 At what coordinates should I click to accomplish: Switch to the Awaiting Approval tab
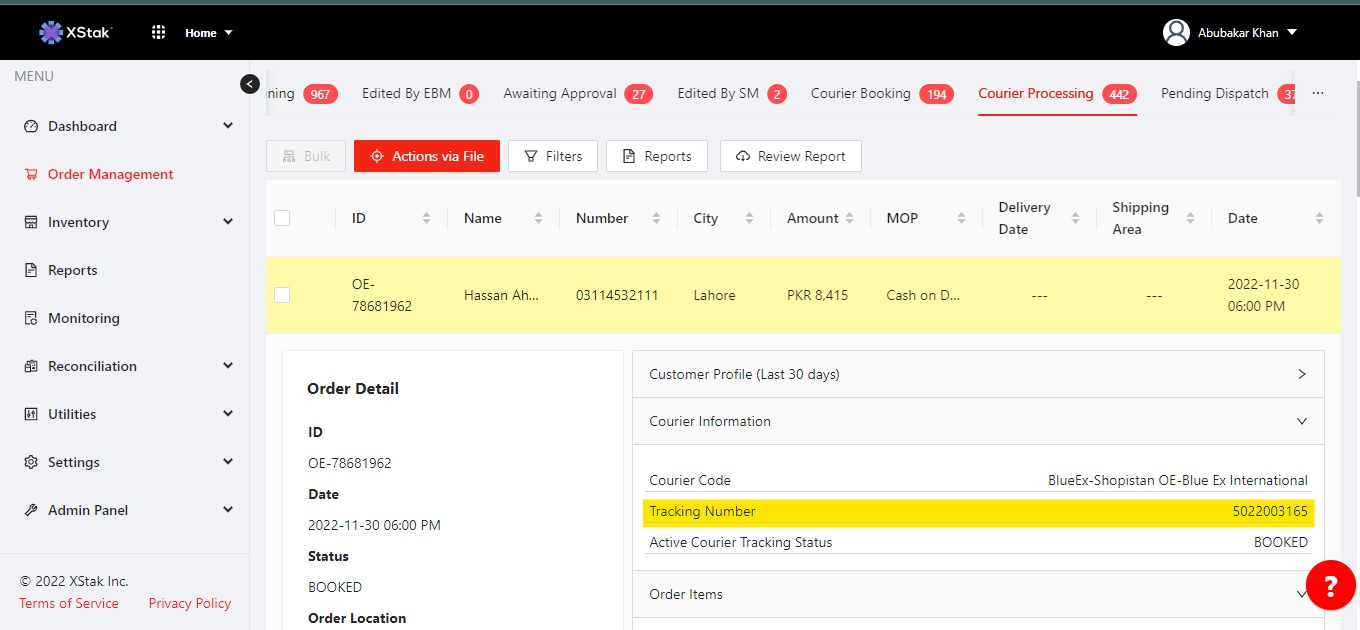559,93
